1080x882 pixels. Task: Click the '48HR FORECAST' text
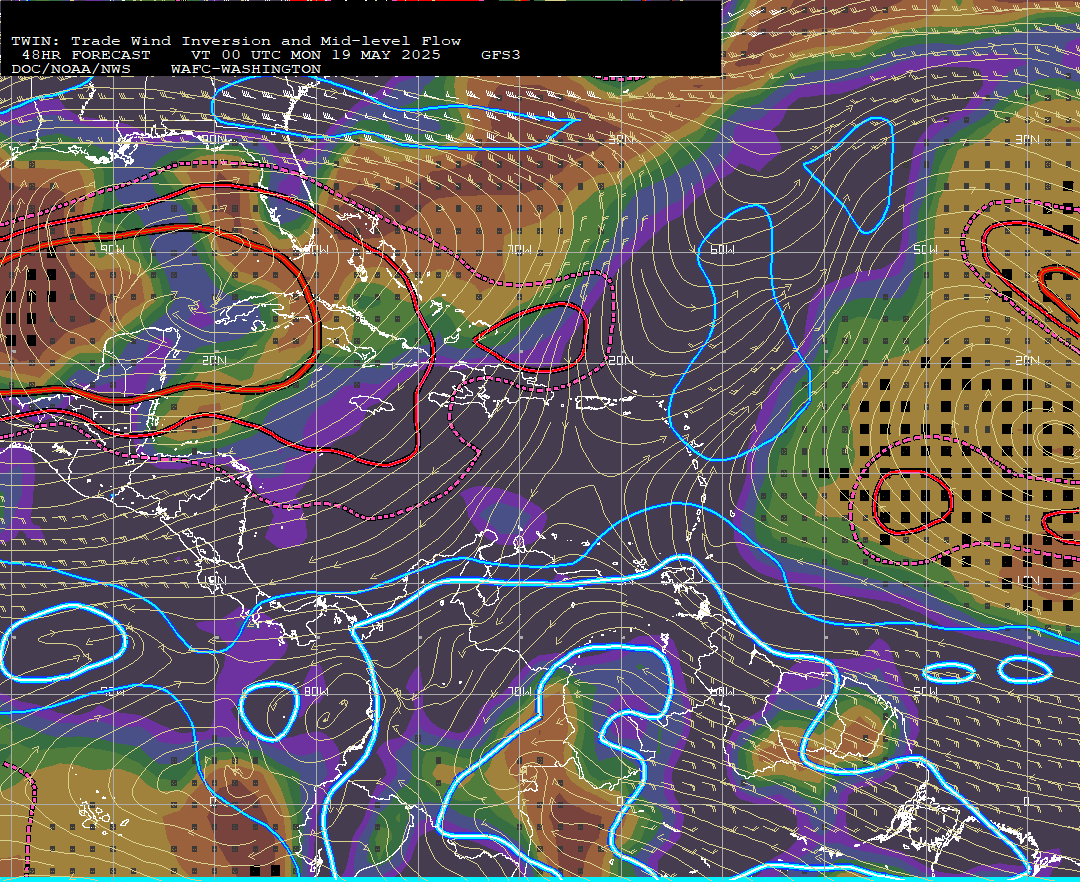[86, 55]
